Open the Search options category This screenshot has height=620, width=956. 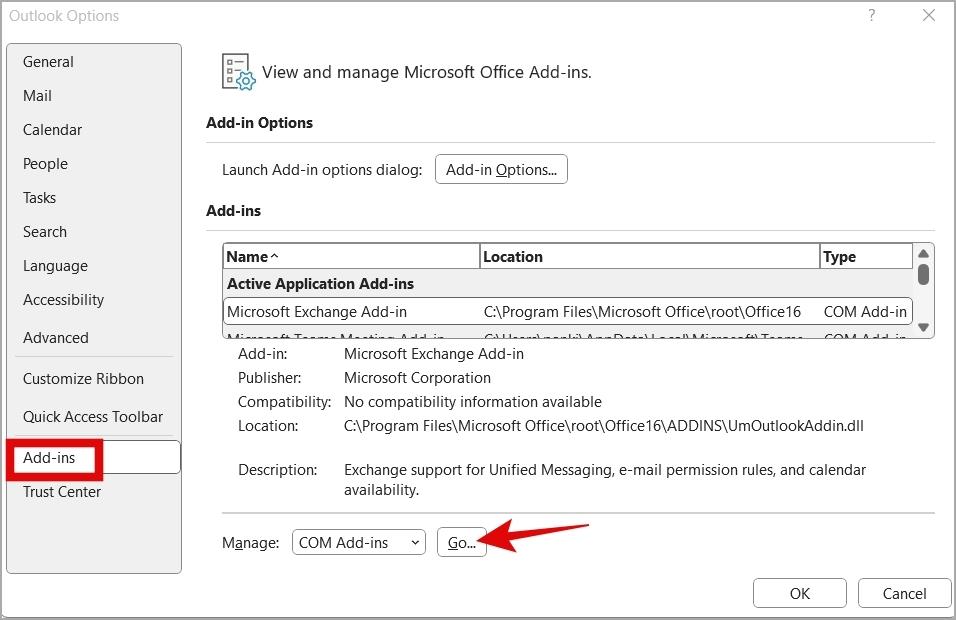45,232
